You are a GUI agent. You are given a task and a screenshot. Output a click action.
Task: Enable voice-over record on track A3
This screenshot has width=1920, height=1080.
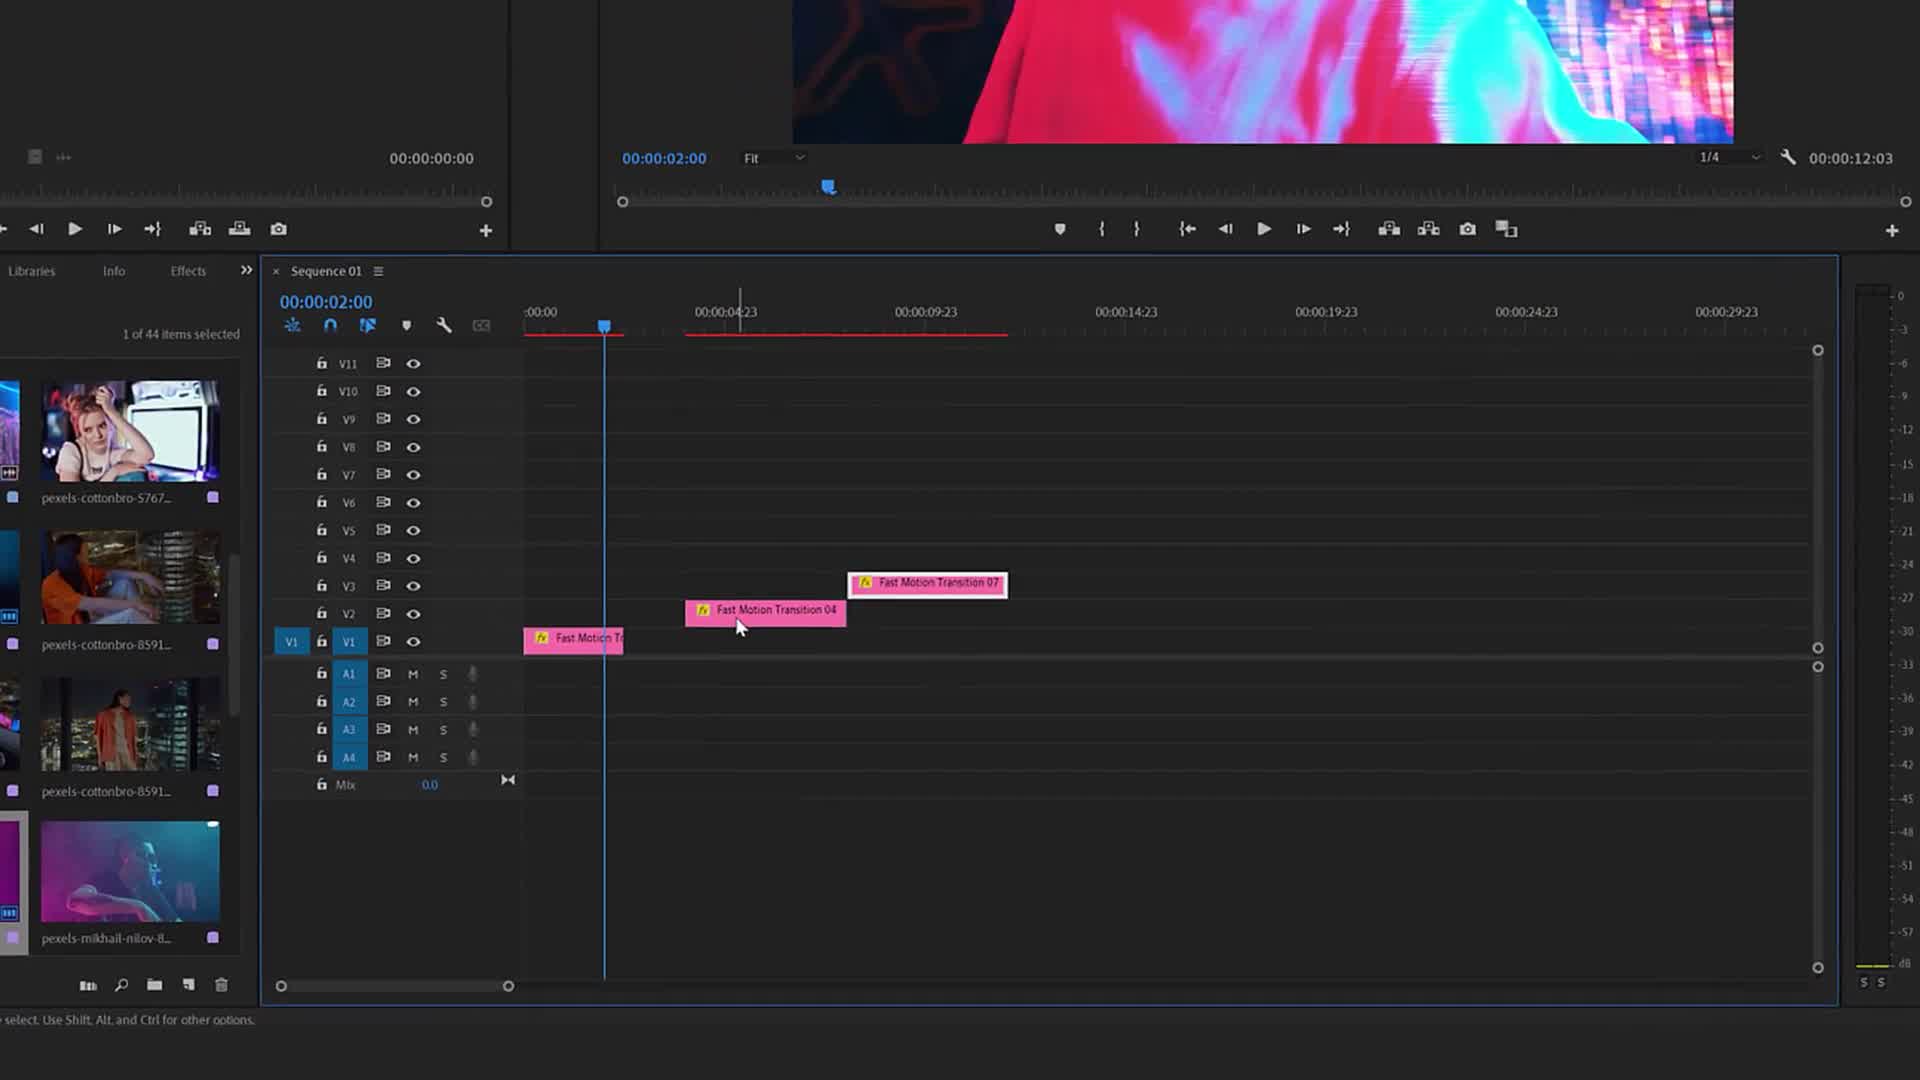coord(473,730)
